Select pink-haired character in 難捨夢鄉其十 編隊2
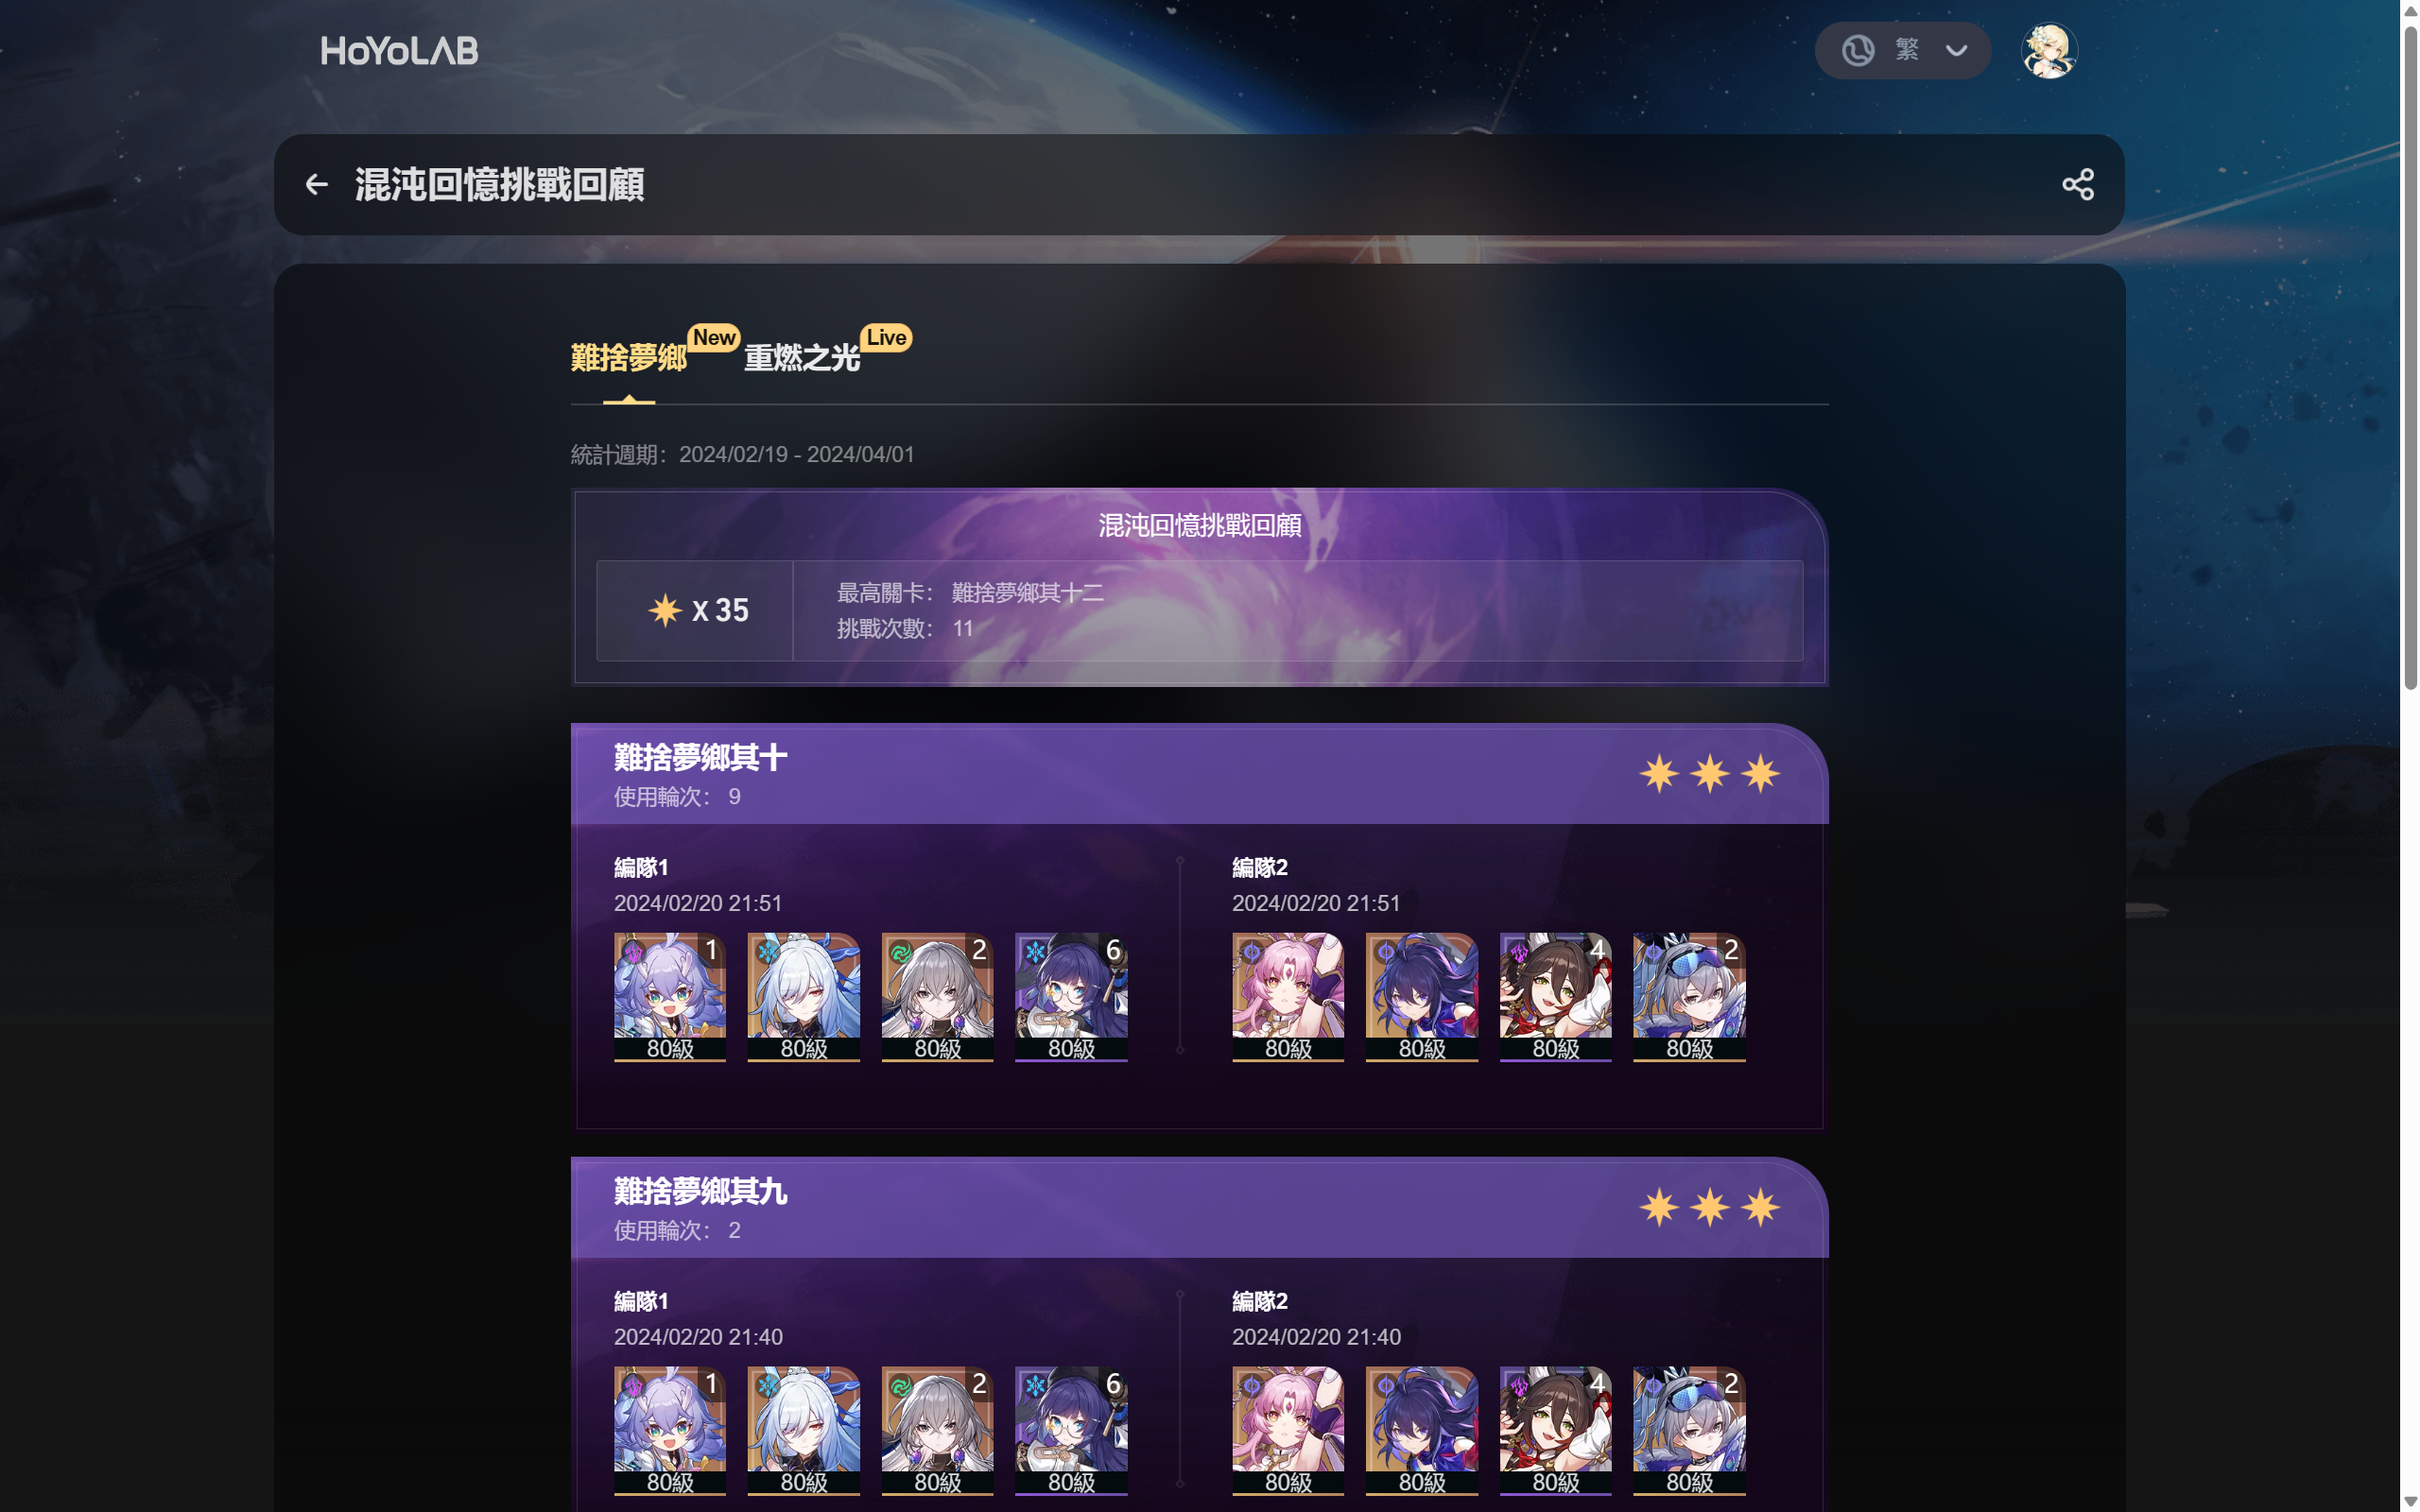The image size is (2420, 1512). 1288,997
